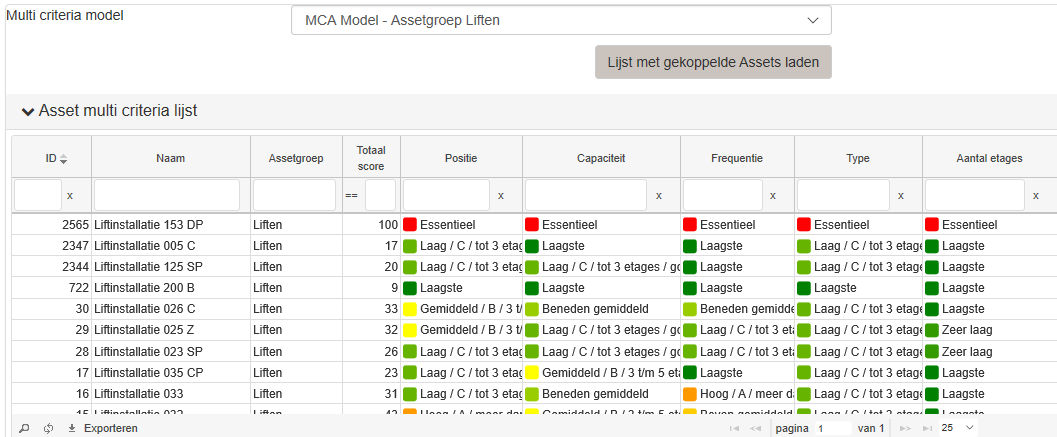Sort the grid by ID column arrows
Image resolution: width=1057 pixels, height=437 pixels.
click(64, 159)
